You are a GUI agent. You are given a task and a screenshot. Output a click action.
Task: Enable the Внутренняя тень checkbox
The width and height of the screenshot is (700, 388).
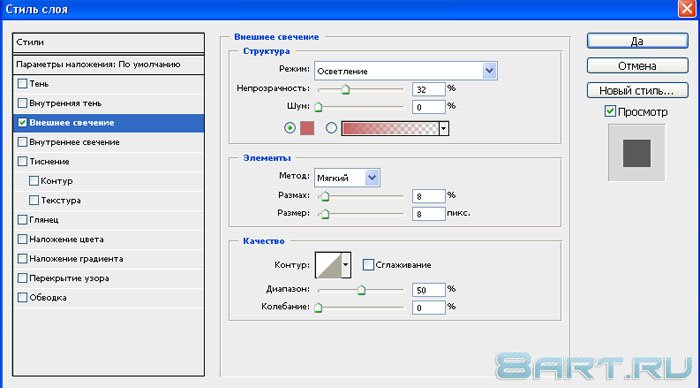[22, 103]
